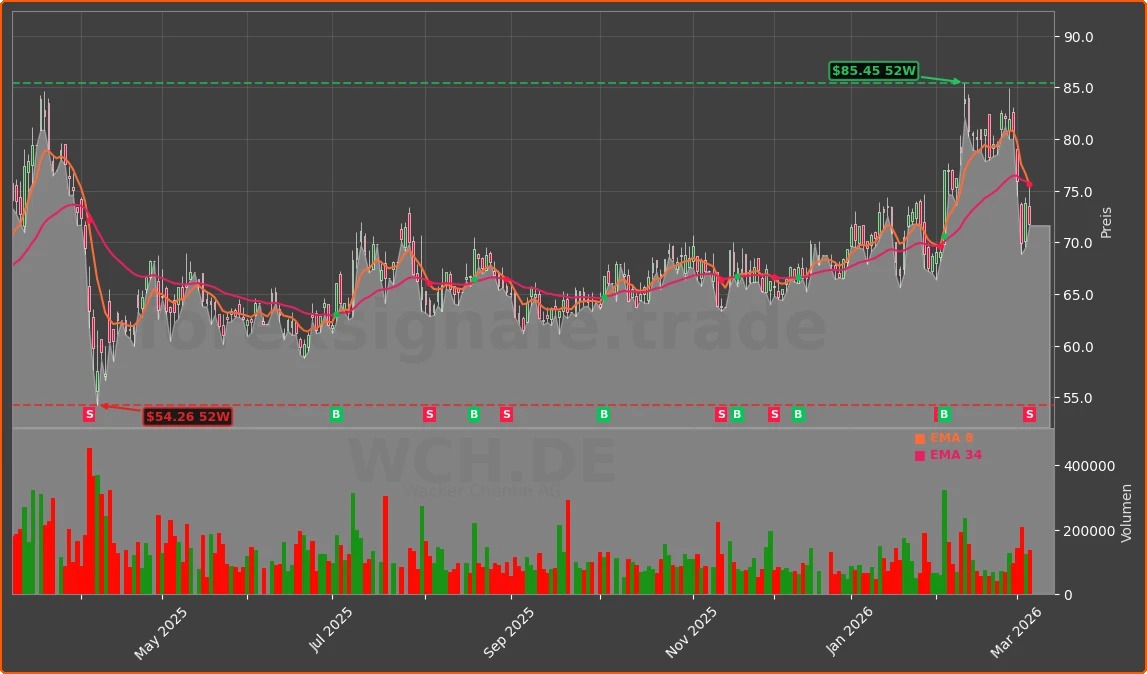The height and width of the screenshot is (674, 1147).
Task: Click the $54.26 52W low price label
Action: click(x=188, y=416)
